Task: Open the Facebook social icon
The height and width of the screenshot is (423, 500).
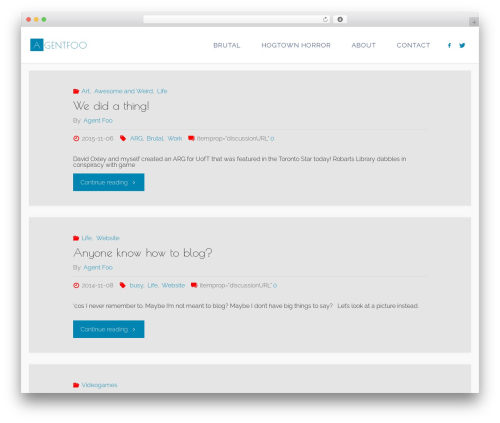Action: (449, 45)
